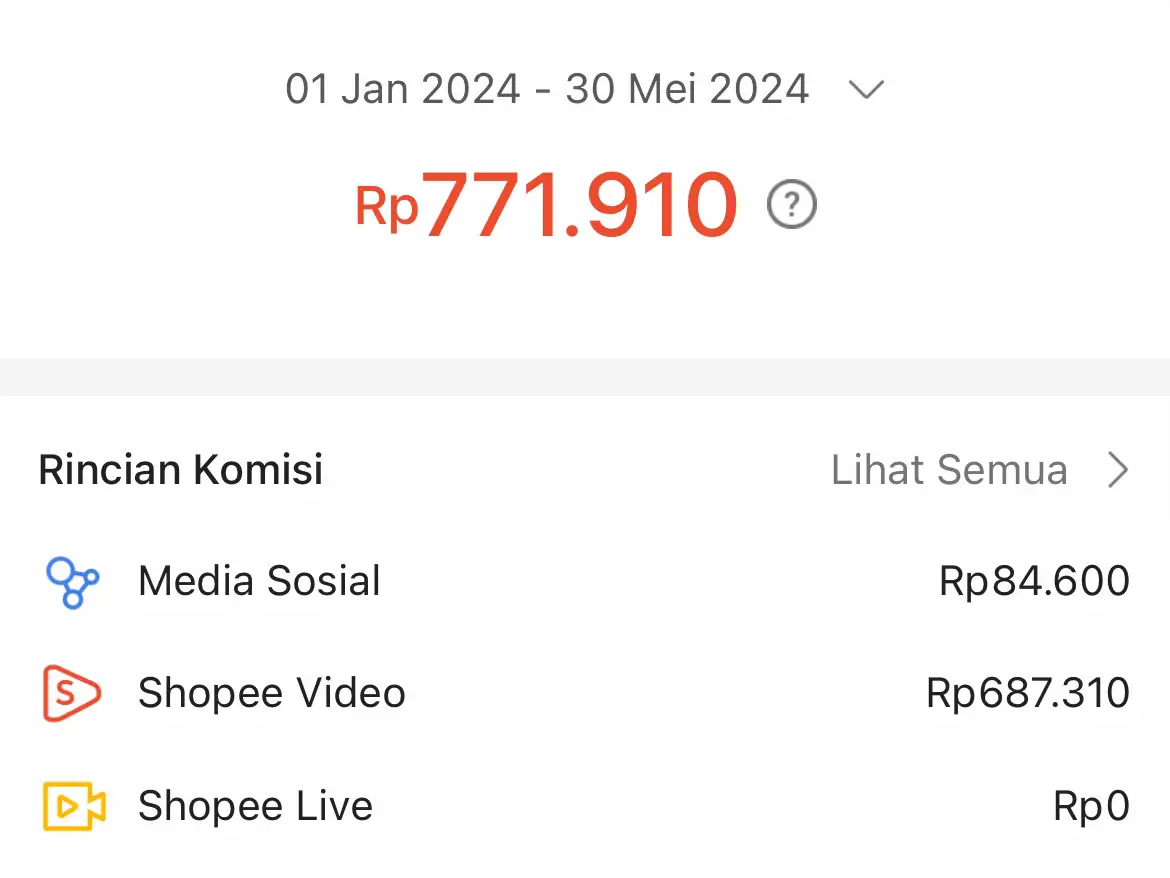
Task: Click the Shopee Live camera icon
Action: [74, 806]
